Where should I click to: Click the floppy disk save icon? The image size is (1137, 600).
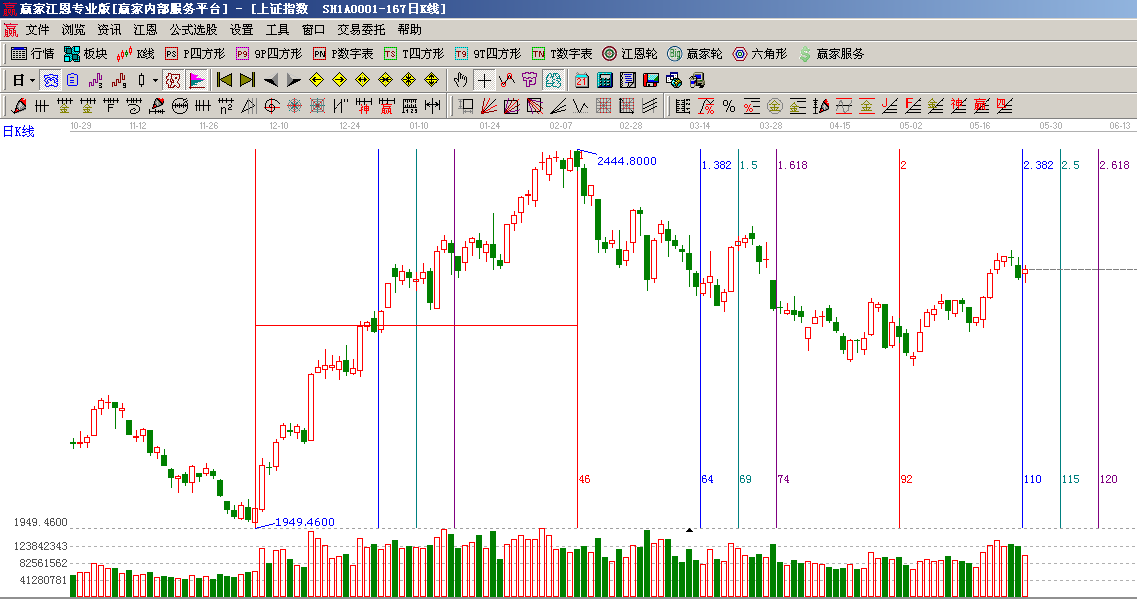[651, 80]
